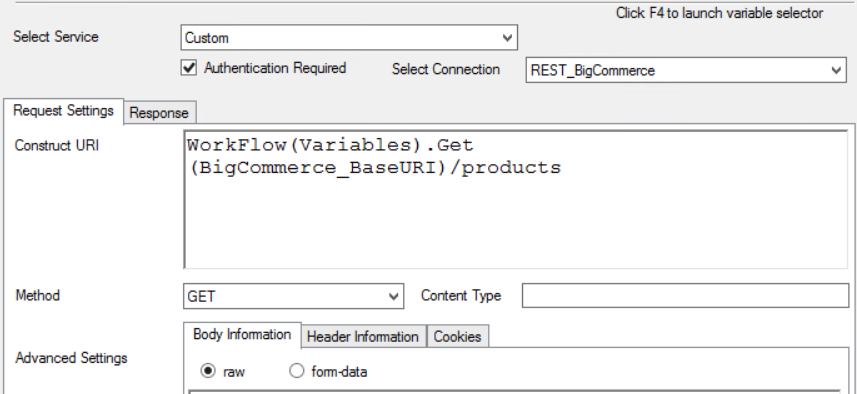This screenshot has height=394, width=857.
Task: Click the Method label text
Action: (x=38, y=296)
